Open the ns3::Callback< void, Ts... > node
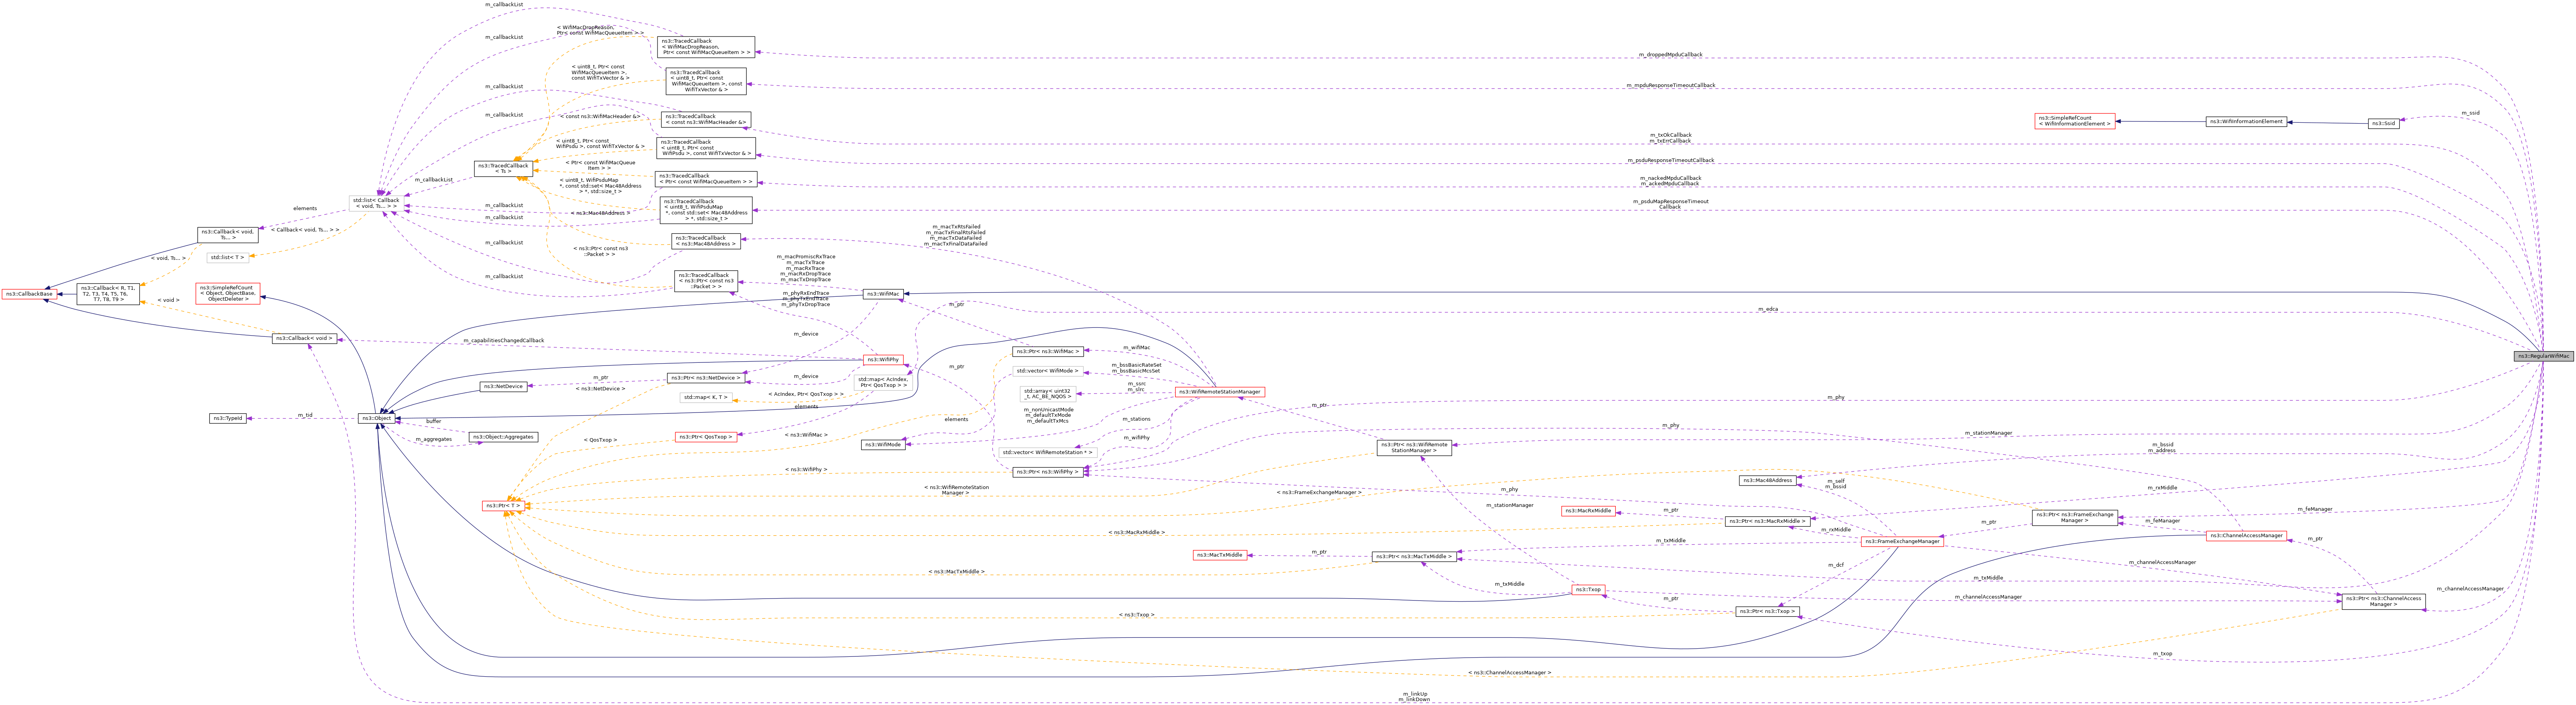2576x705 pixels. [228, 235]
